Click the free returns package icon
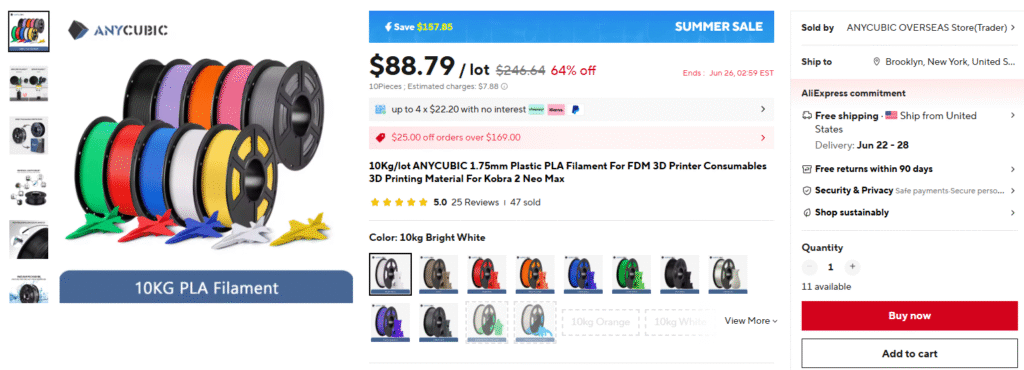 [807, 169]
